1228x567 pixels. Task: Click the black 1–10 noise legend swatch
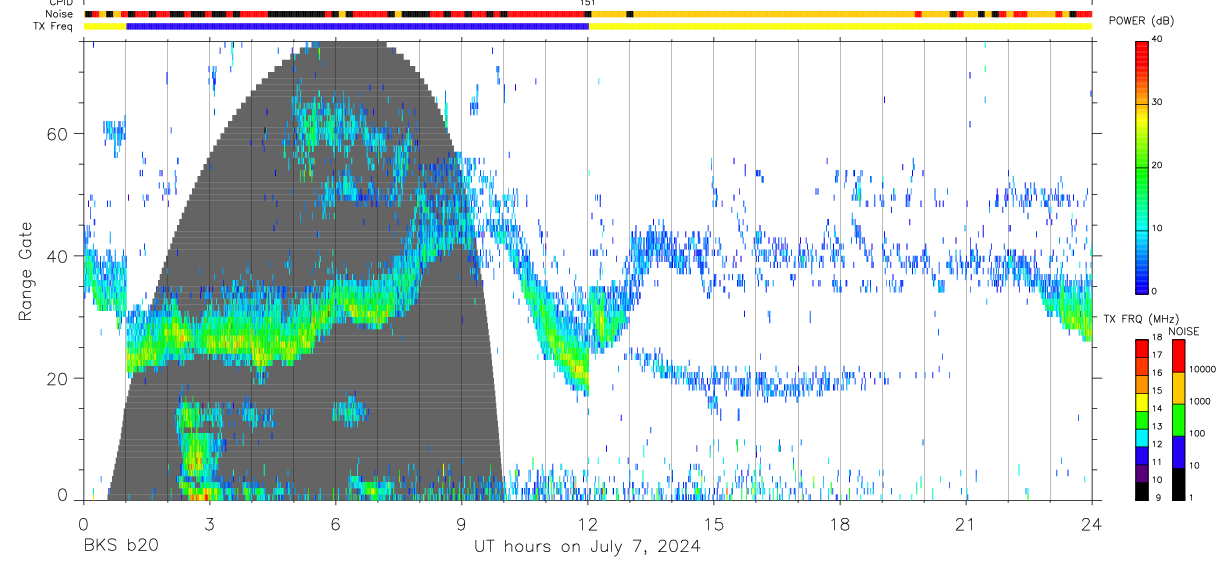coord(1178,483)
